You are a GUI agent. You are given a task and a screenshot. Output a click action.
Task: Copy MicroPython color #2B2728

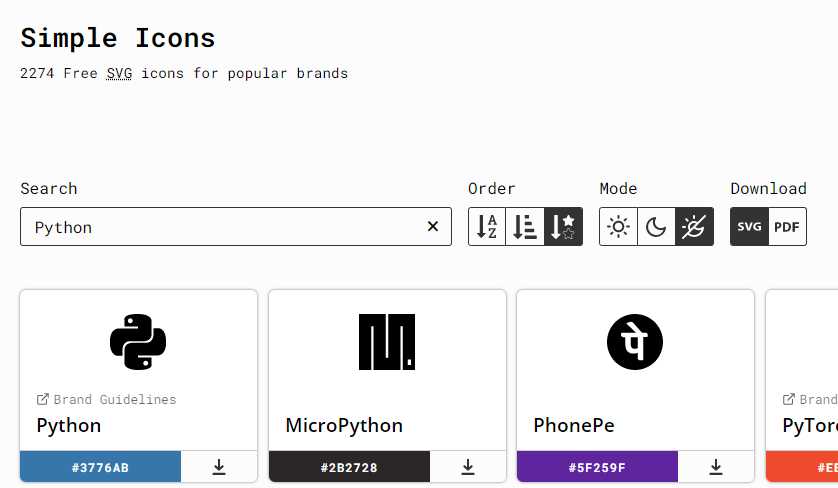[x=349, y=467]
